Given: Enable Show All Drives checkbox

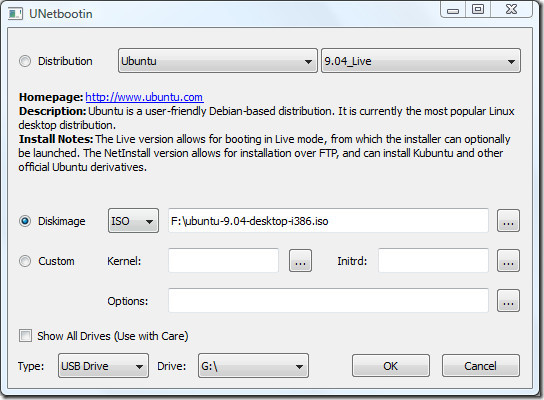Looking at the screenshot, I should 25,336.
